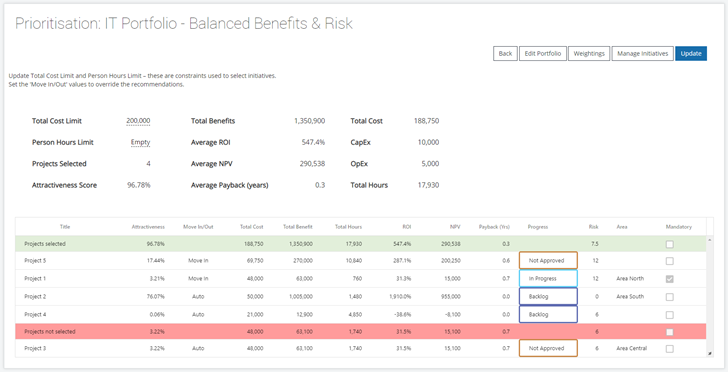Open Move In/Out Auto dropdown for Project 3
This screenshot has width=728, height=372.
pyautogui.click(x=198, y=348)
